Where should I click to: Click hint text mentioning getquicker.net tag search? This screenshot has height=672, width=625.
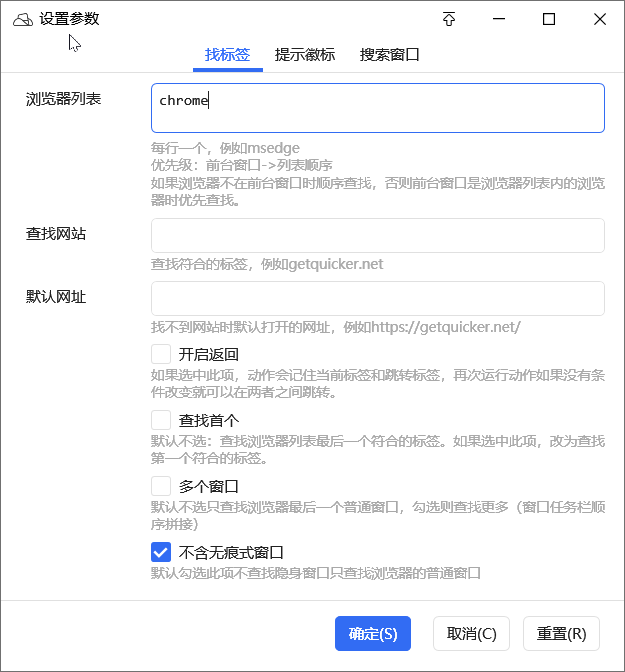click(267, 264)
